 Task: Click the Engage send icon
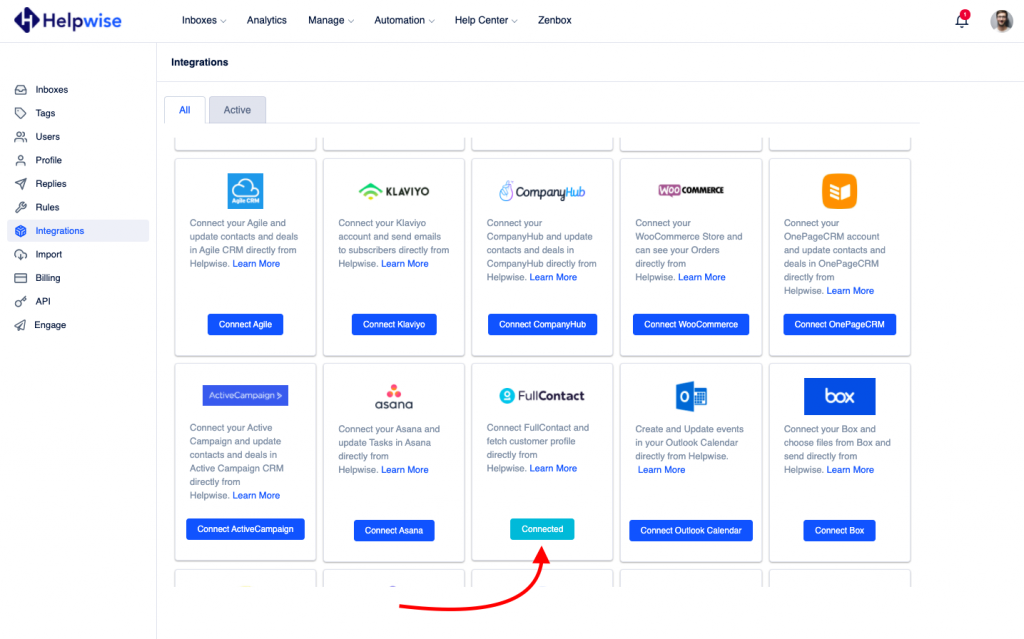coord(21,325)
